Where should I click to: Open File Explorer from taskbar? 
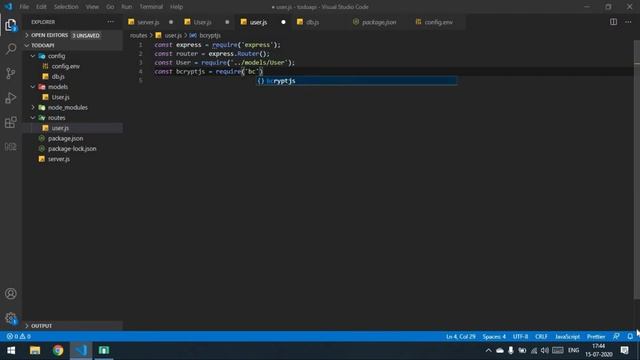click(x=35, y=351)
